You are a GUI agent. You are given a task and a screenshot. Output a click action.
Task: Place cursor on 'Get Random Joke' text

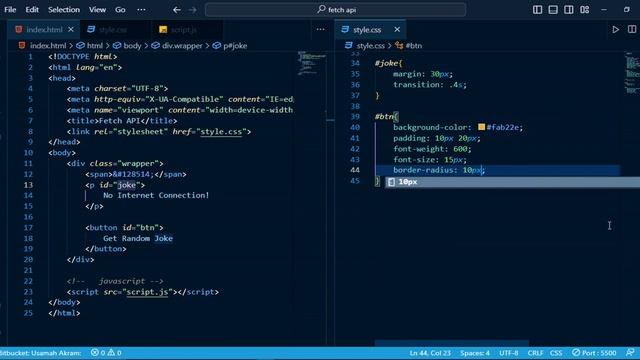[138, 238]
